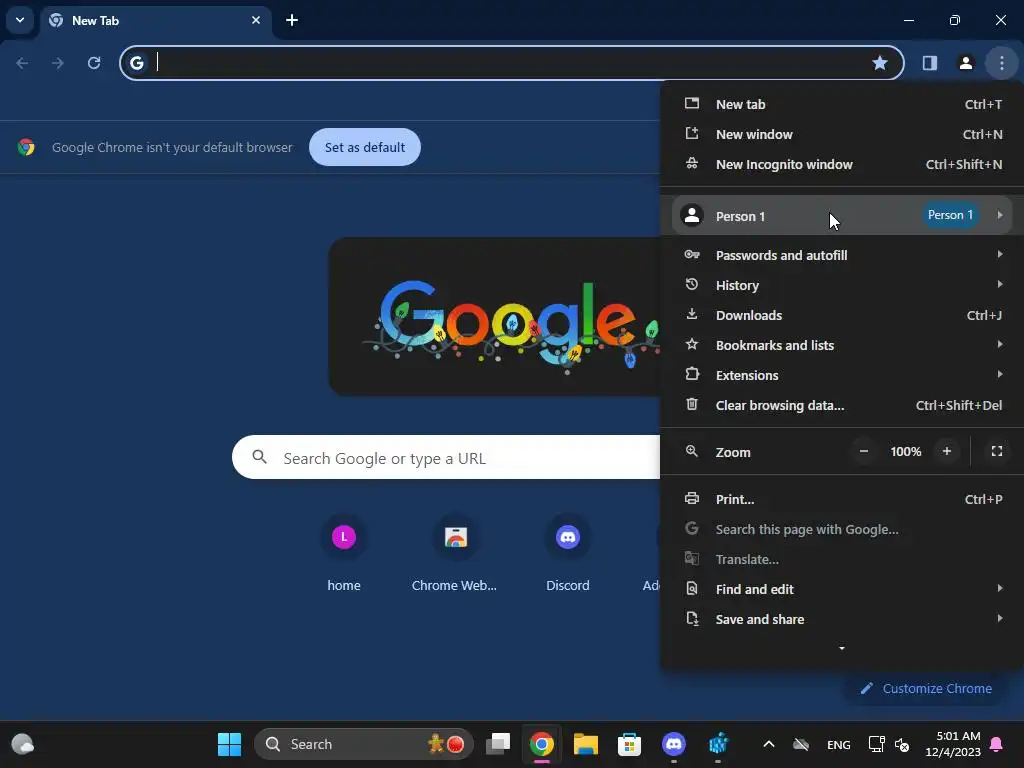Screen dimensions: 1024x768
Task: Open tab search dropdown arrow
Action: 20,20
